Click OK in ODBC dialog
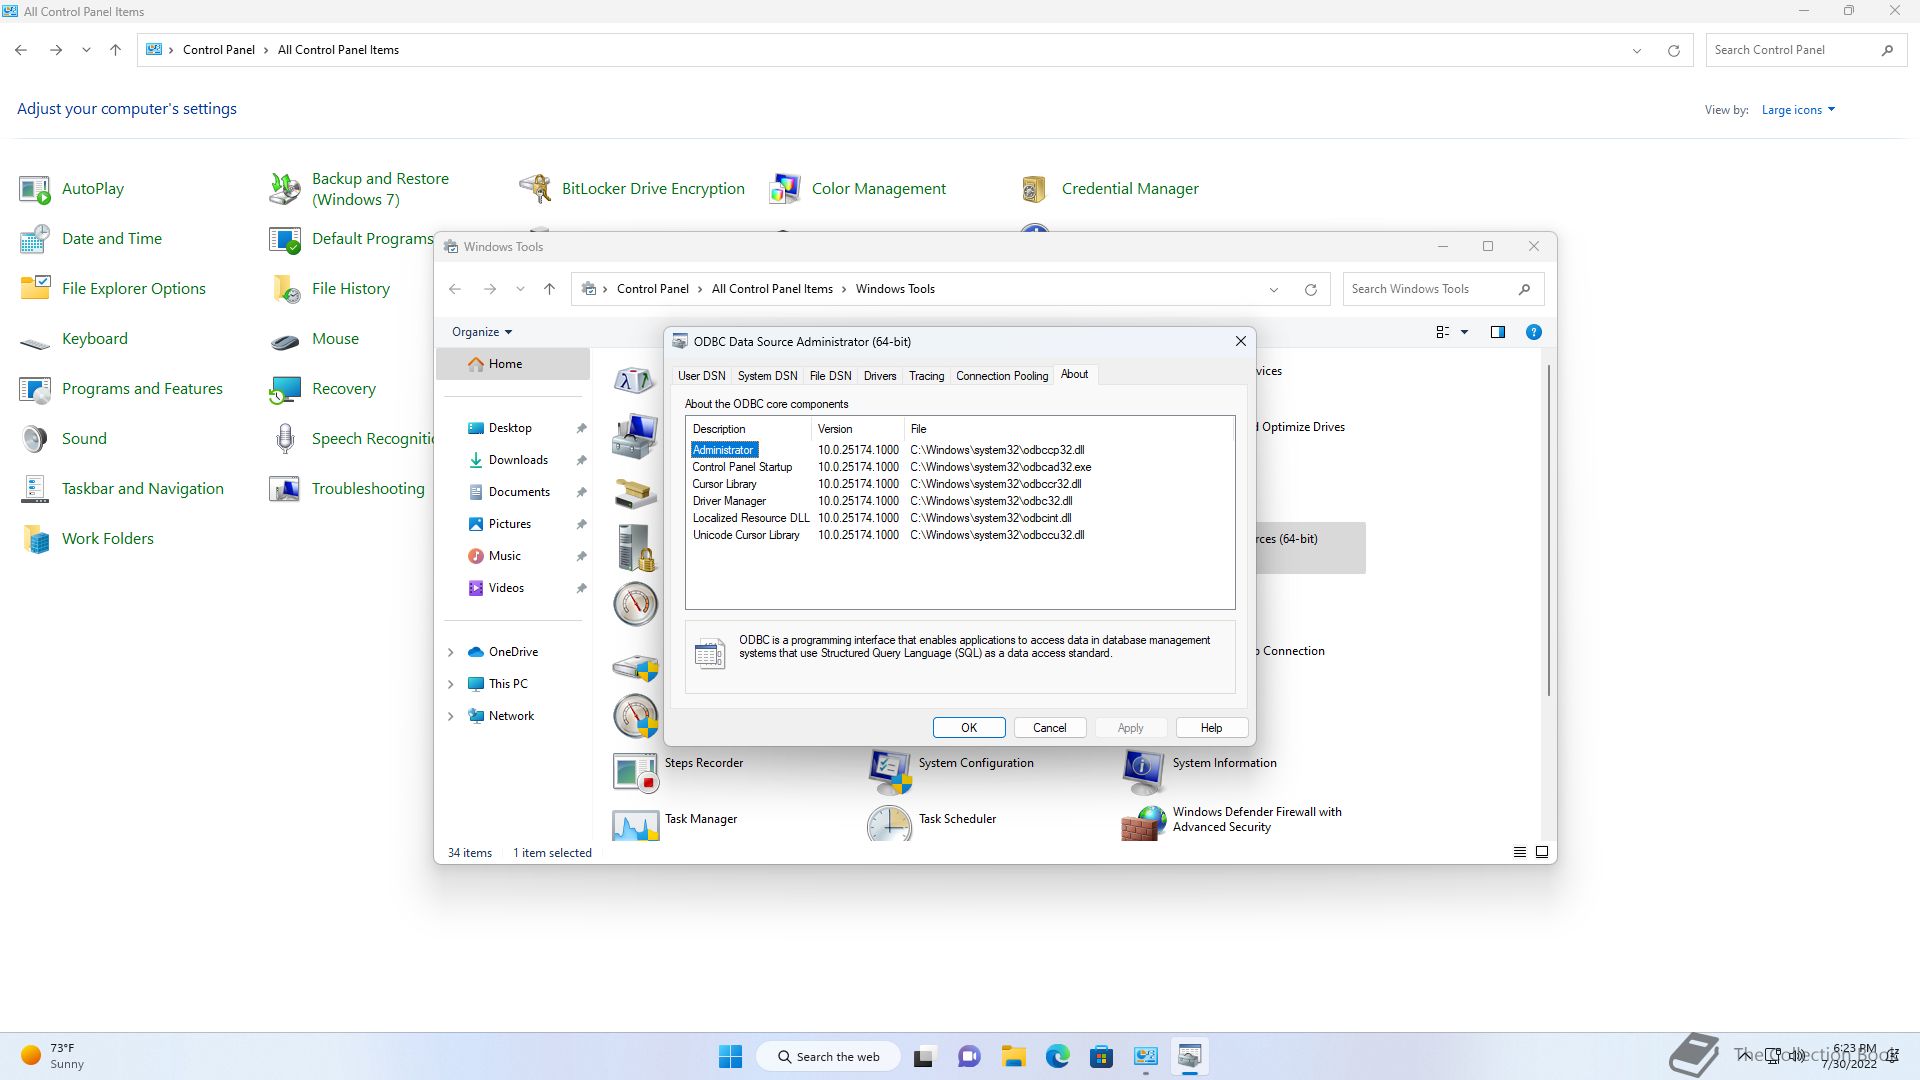1920x1080 pixels. coord(969,728)
